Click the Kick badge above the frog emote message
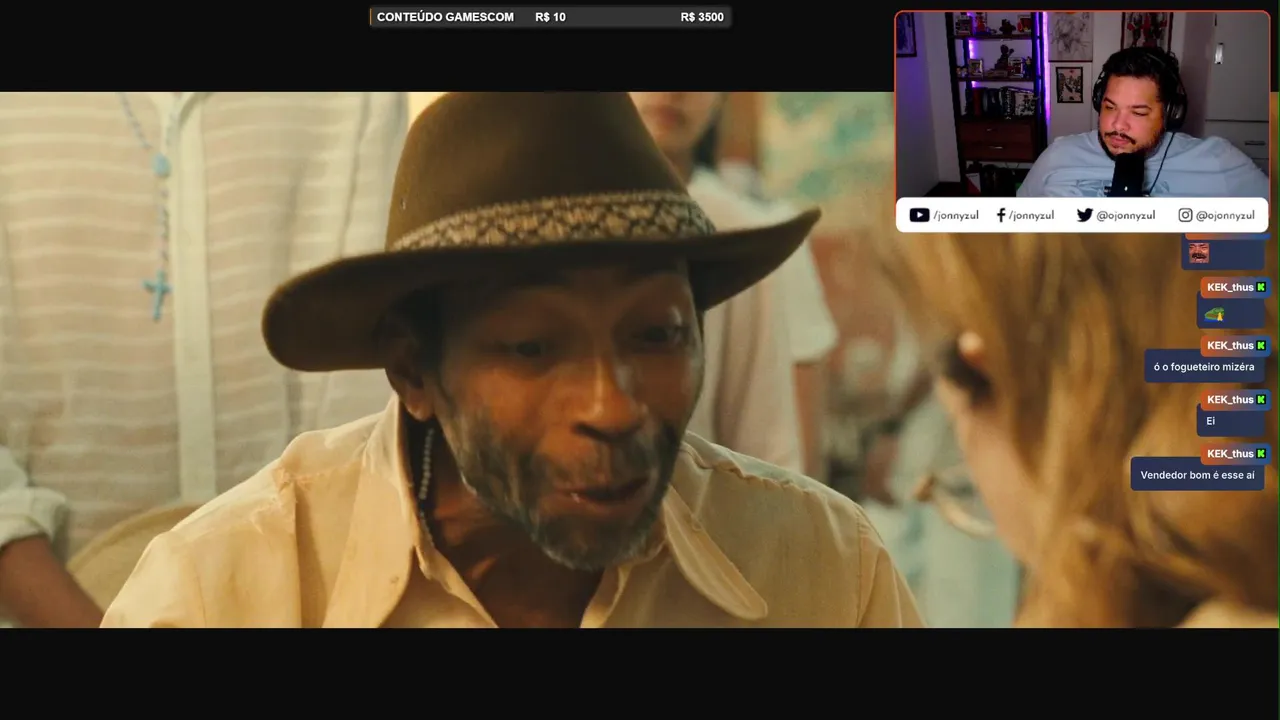Image resolution: width=1280 pixels, height=720 pixels. (1261, 287)
